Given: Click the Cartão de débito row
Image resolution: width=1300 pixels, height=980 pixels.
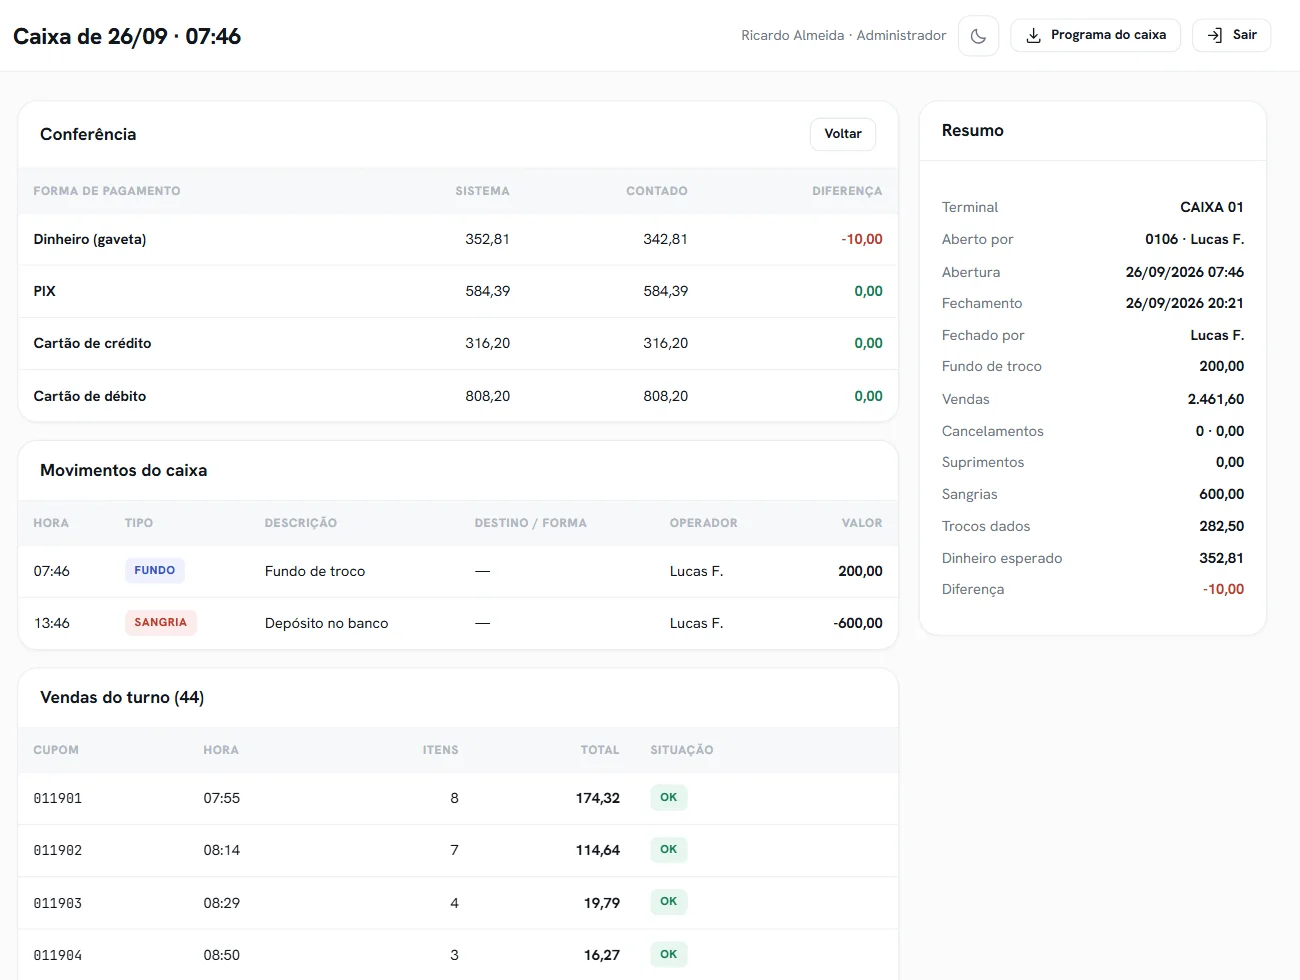Looking at the screenshot, I should pyautogui.click(x=458, y=396).
